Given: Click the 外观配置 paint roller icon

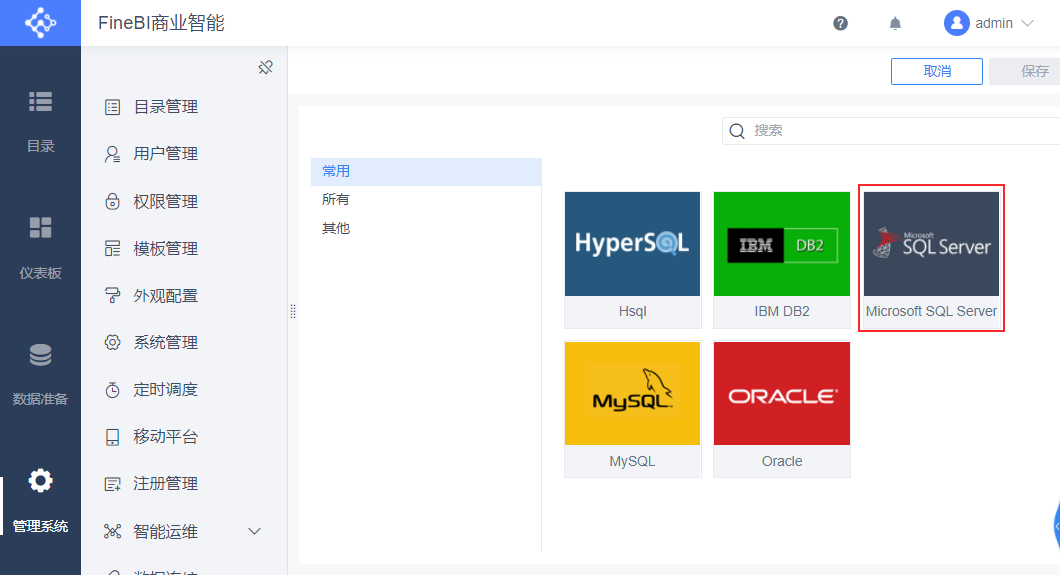Looking at the screenshot, I should click(112, 295).
